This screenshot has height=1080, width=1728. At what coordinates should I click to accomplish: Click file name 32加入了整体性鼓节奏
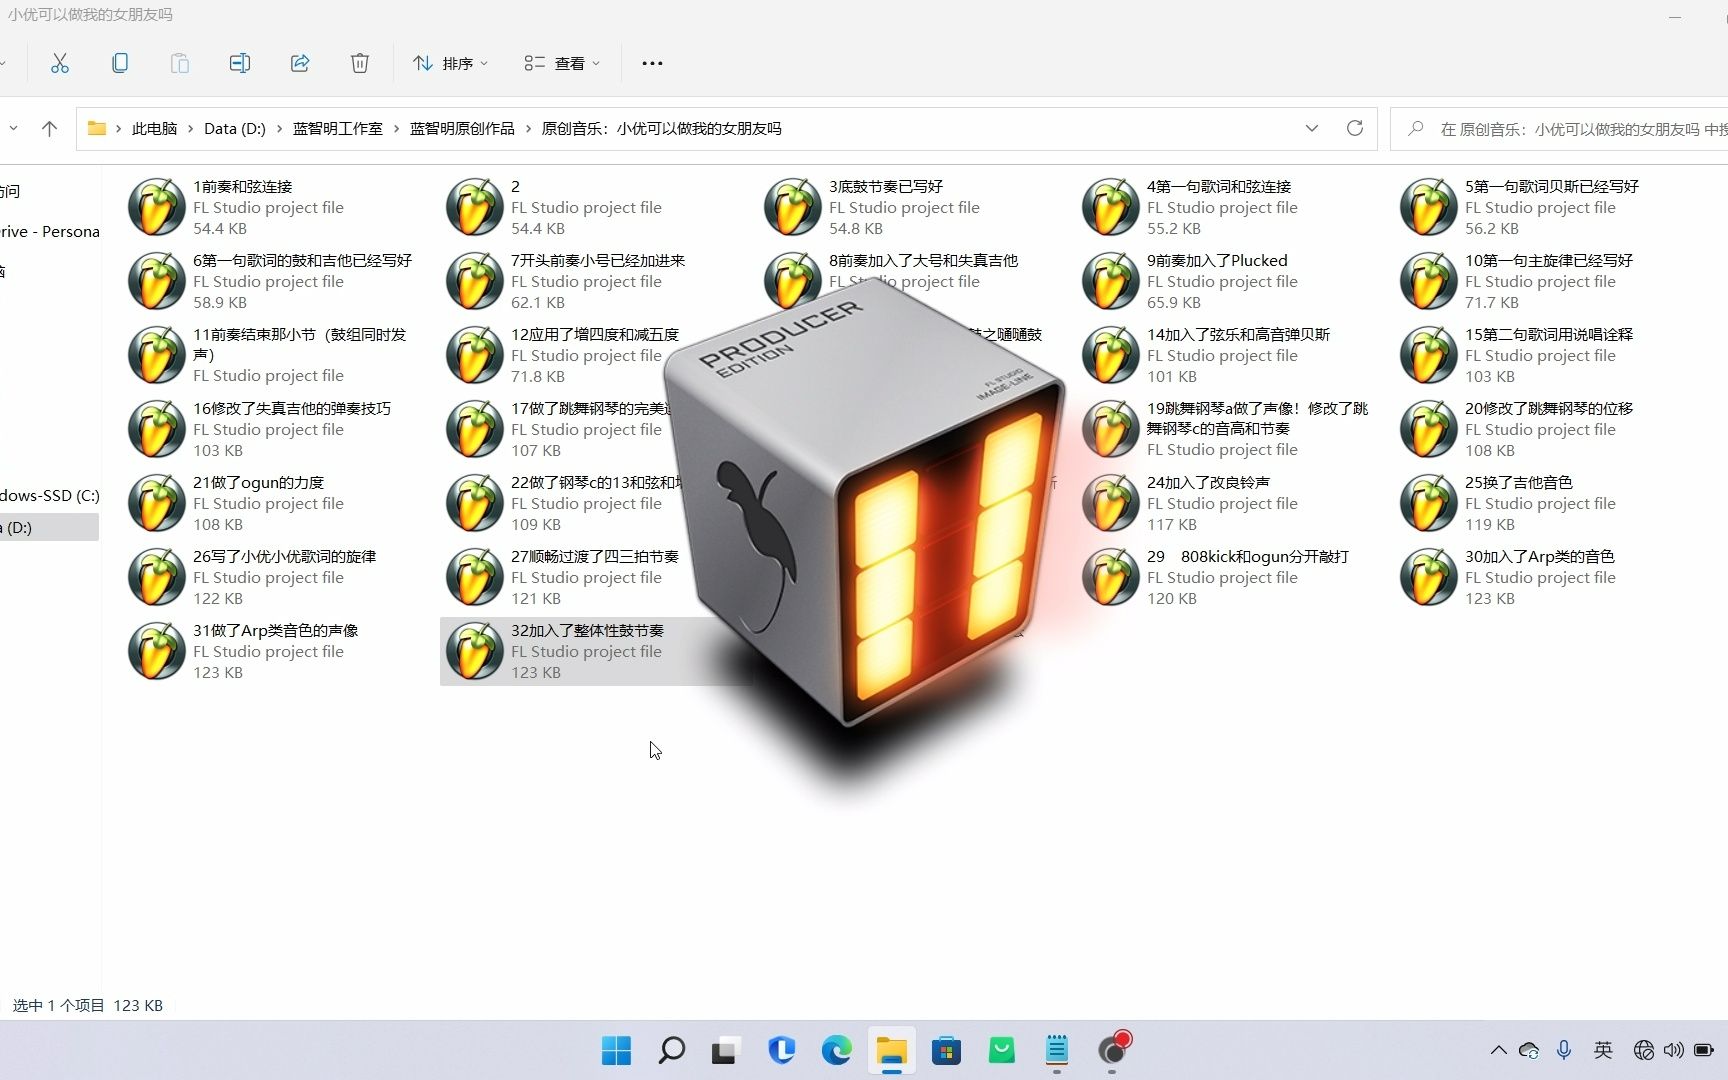click(587, 630)
